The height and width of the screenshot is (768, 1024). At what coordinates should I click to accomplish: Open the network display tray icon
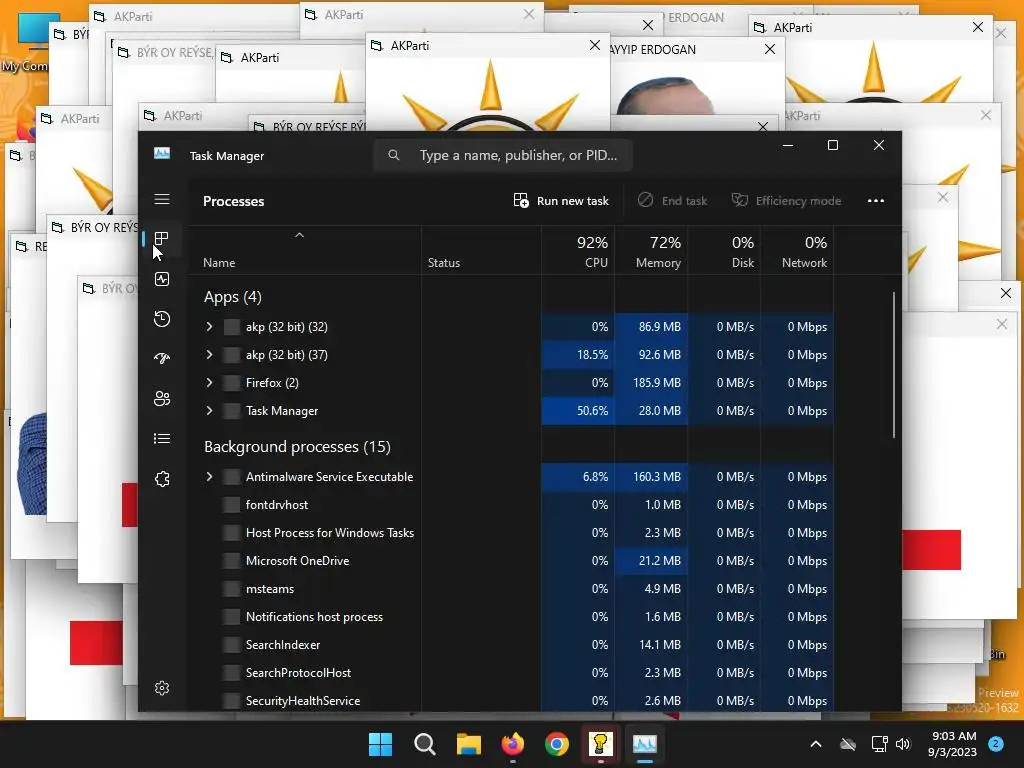tap(879, 744)
